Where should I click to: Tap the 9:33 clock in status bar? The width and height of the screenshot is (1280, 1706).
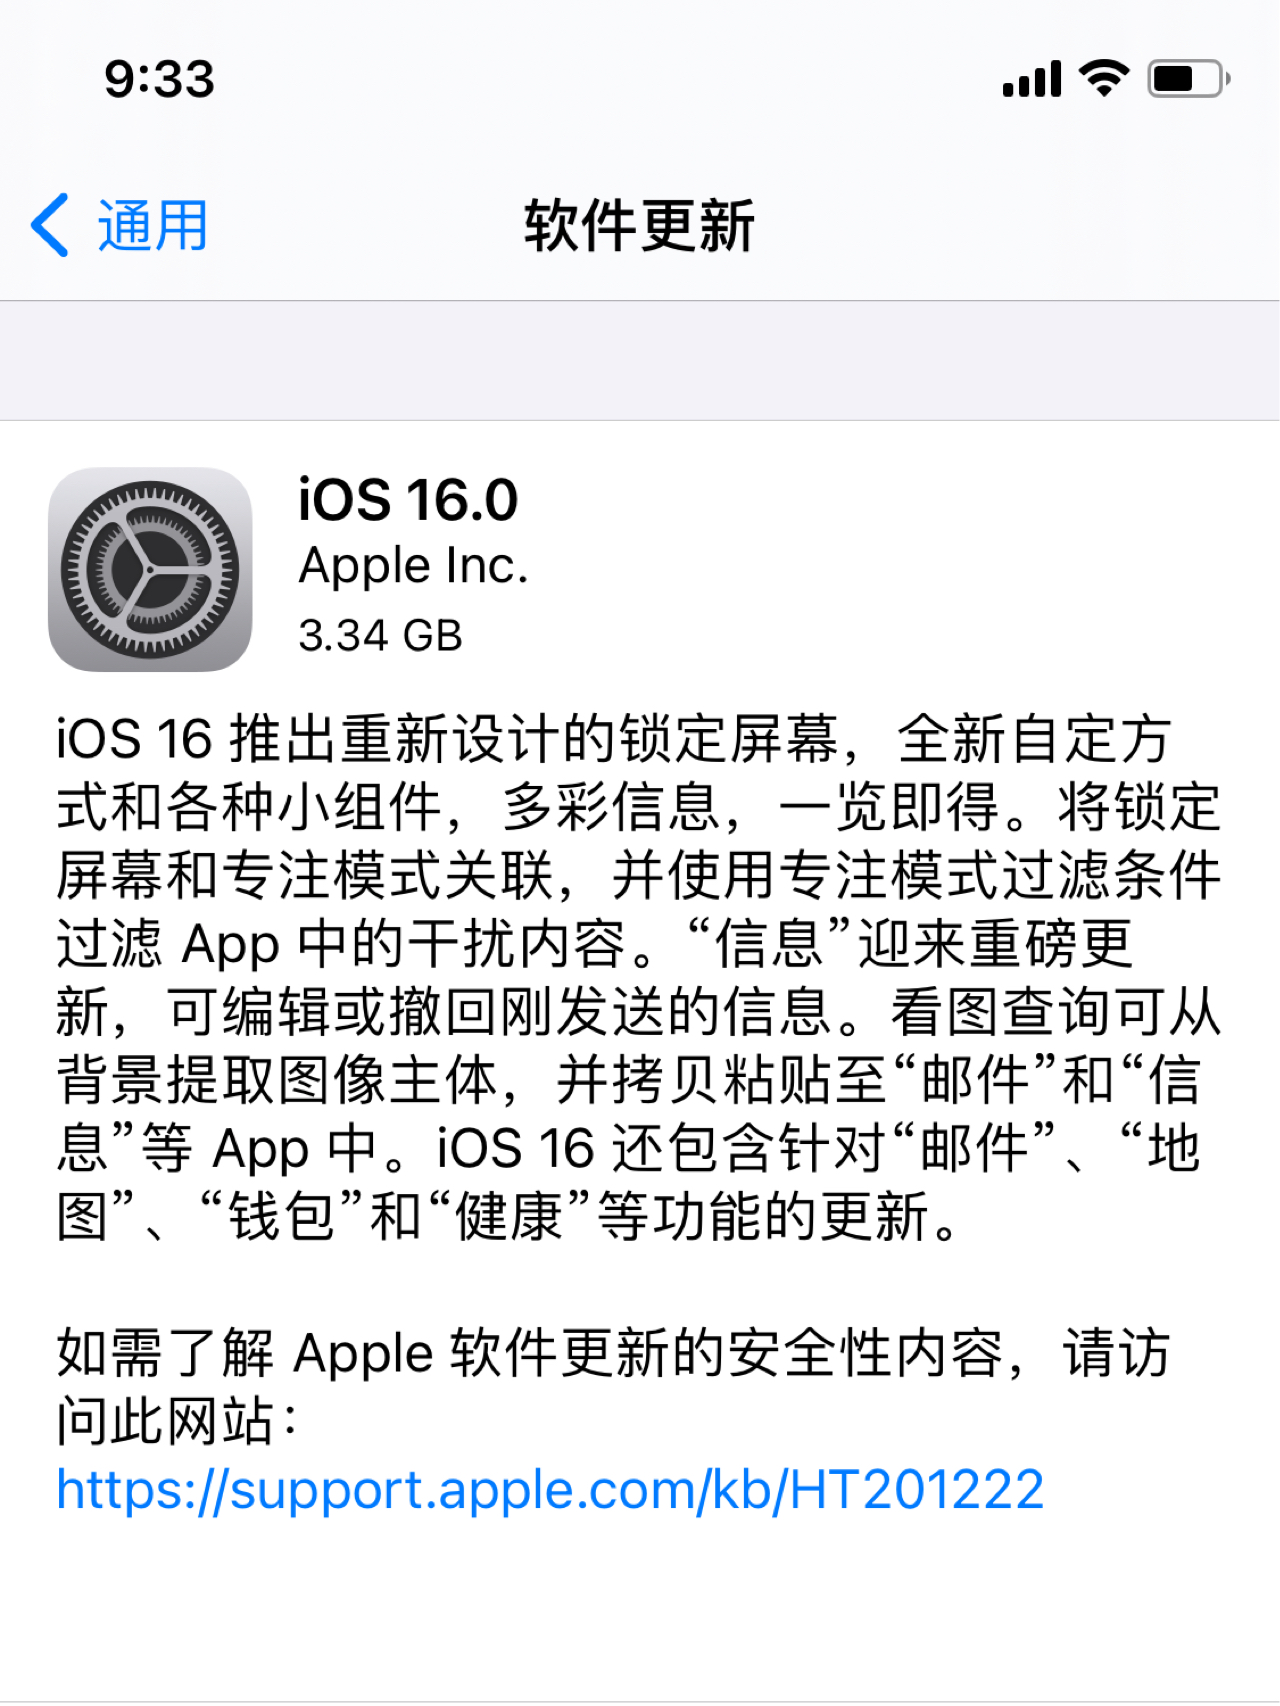tap(160, 79)
